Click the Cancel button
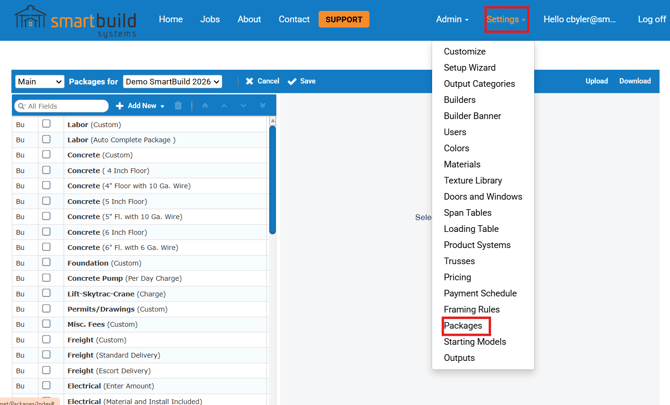 coord(262,81)
